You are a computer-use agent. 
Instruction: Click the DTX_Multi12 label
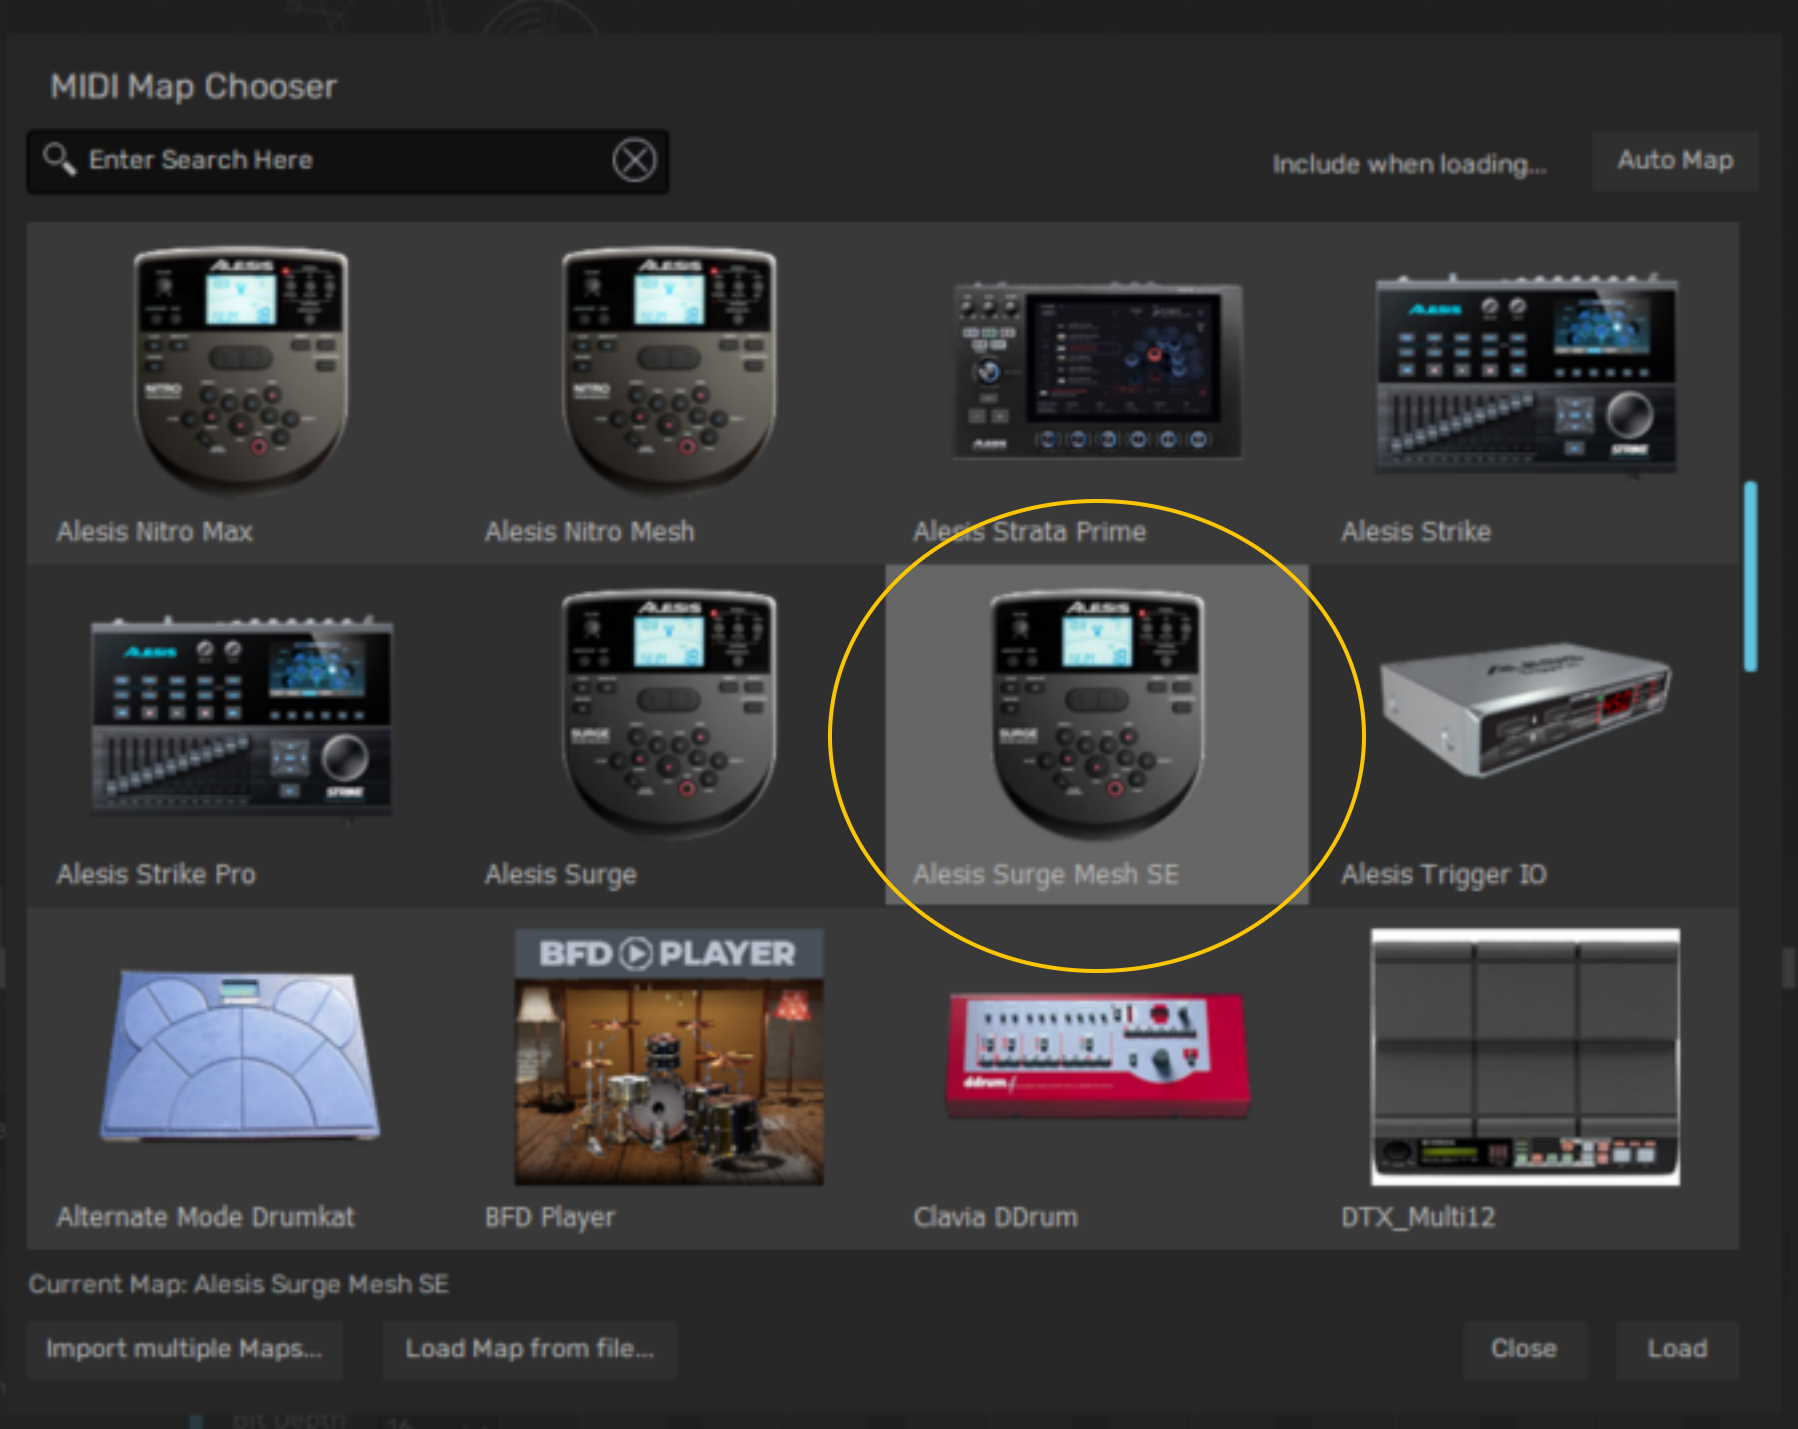click(1418, 1217)
